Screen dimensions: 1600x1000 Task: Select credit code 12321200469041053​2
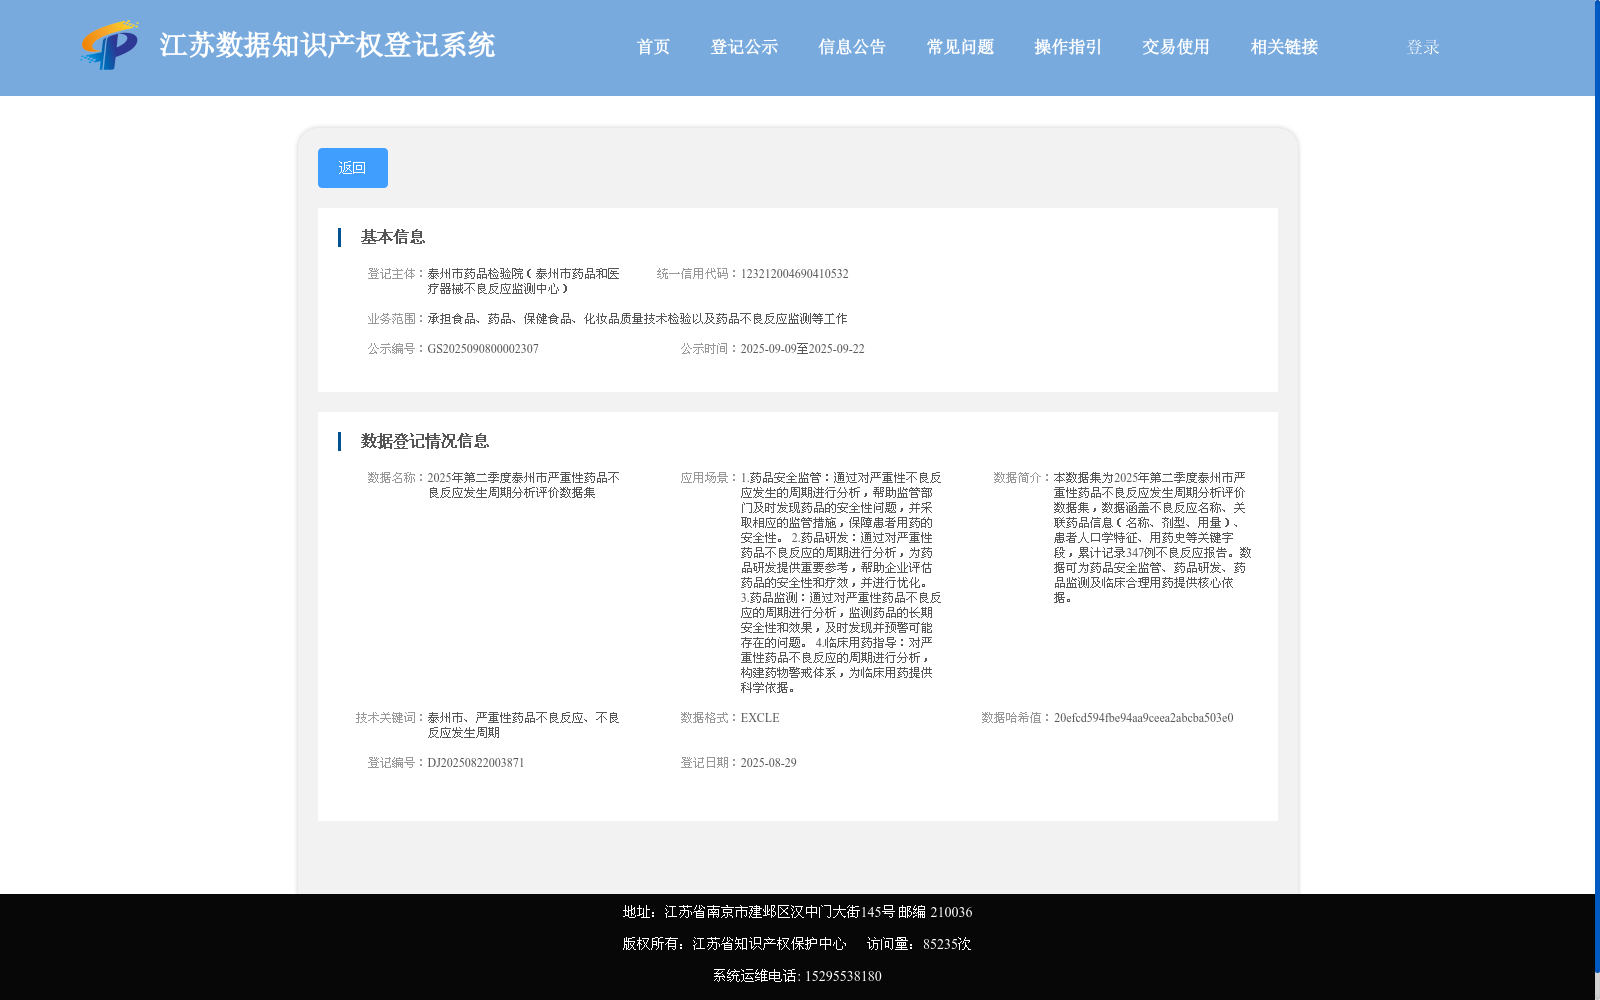[x=794, y=274]
